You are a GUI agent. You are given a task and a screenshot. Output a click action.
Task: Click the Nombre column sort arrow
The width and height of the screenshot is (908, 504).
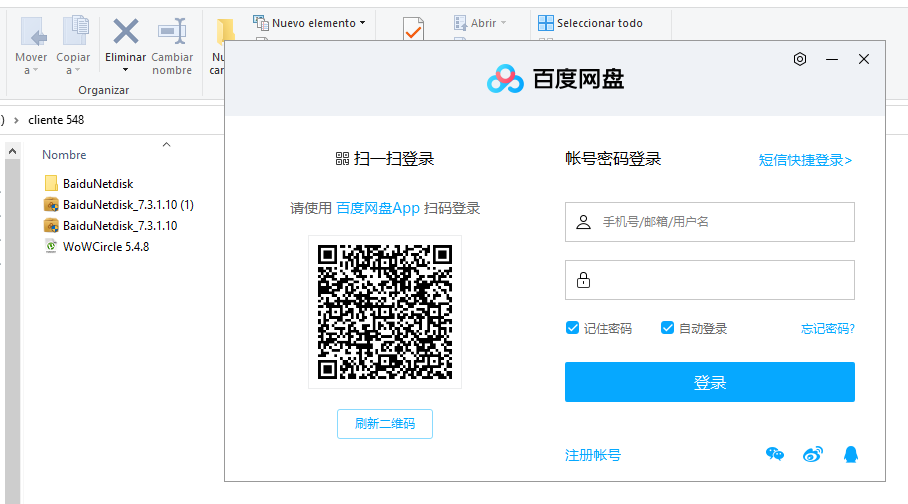tap(166, 144)
